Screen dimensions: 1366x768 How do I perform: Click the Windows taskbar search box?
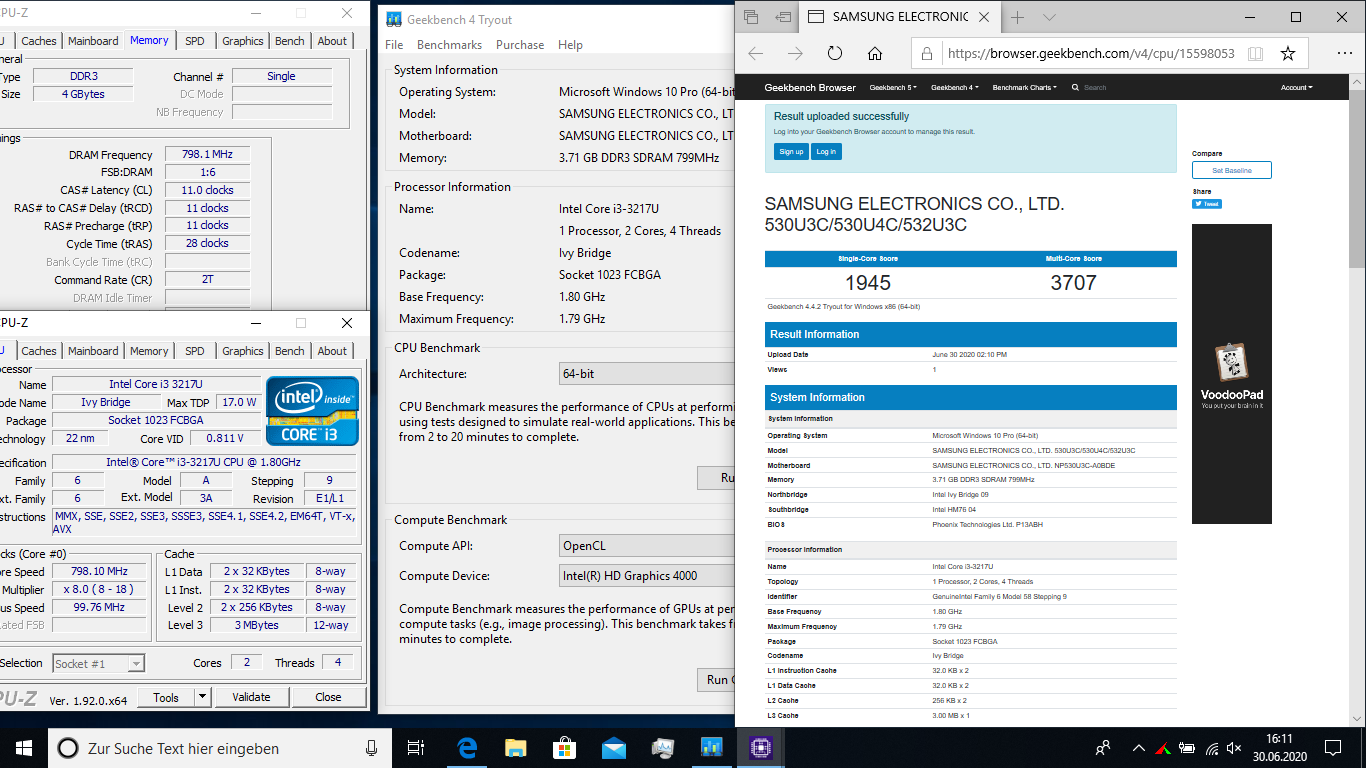tap(220, 747)
